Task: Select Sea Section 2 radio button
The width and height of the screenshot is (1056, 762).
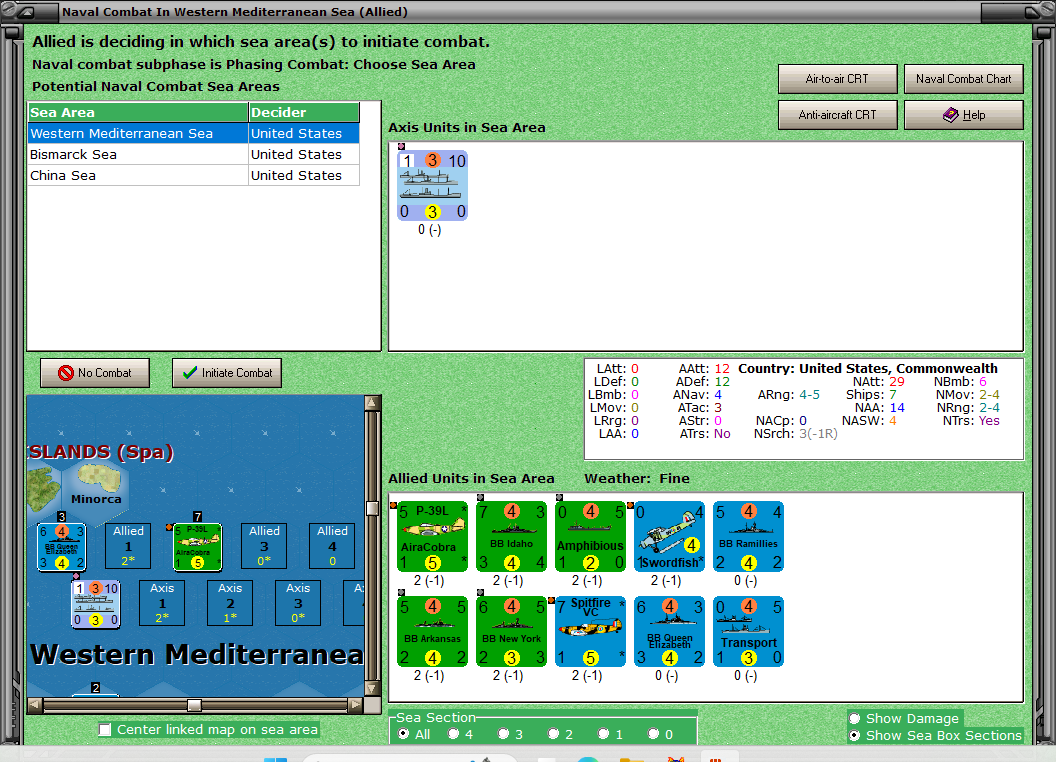Action: [553, 734]
